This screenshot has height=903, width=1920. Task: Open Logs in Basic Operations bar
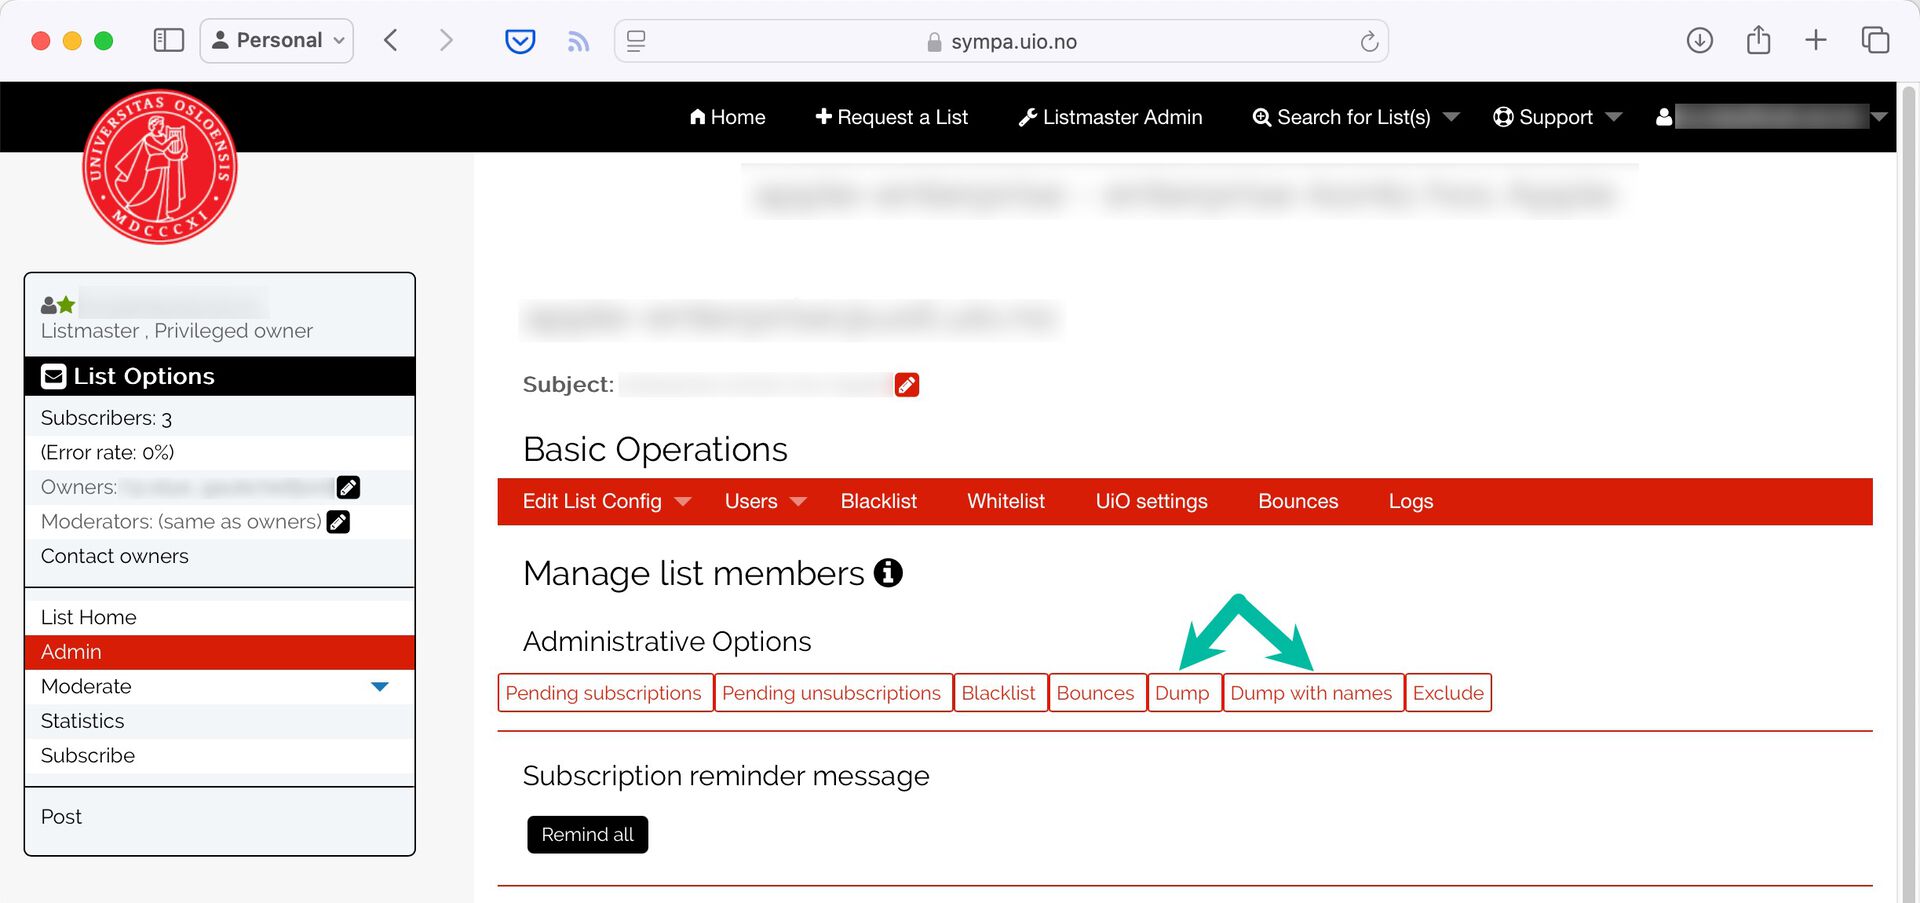click(1410, 501)
